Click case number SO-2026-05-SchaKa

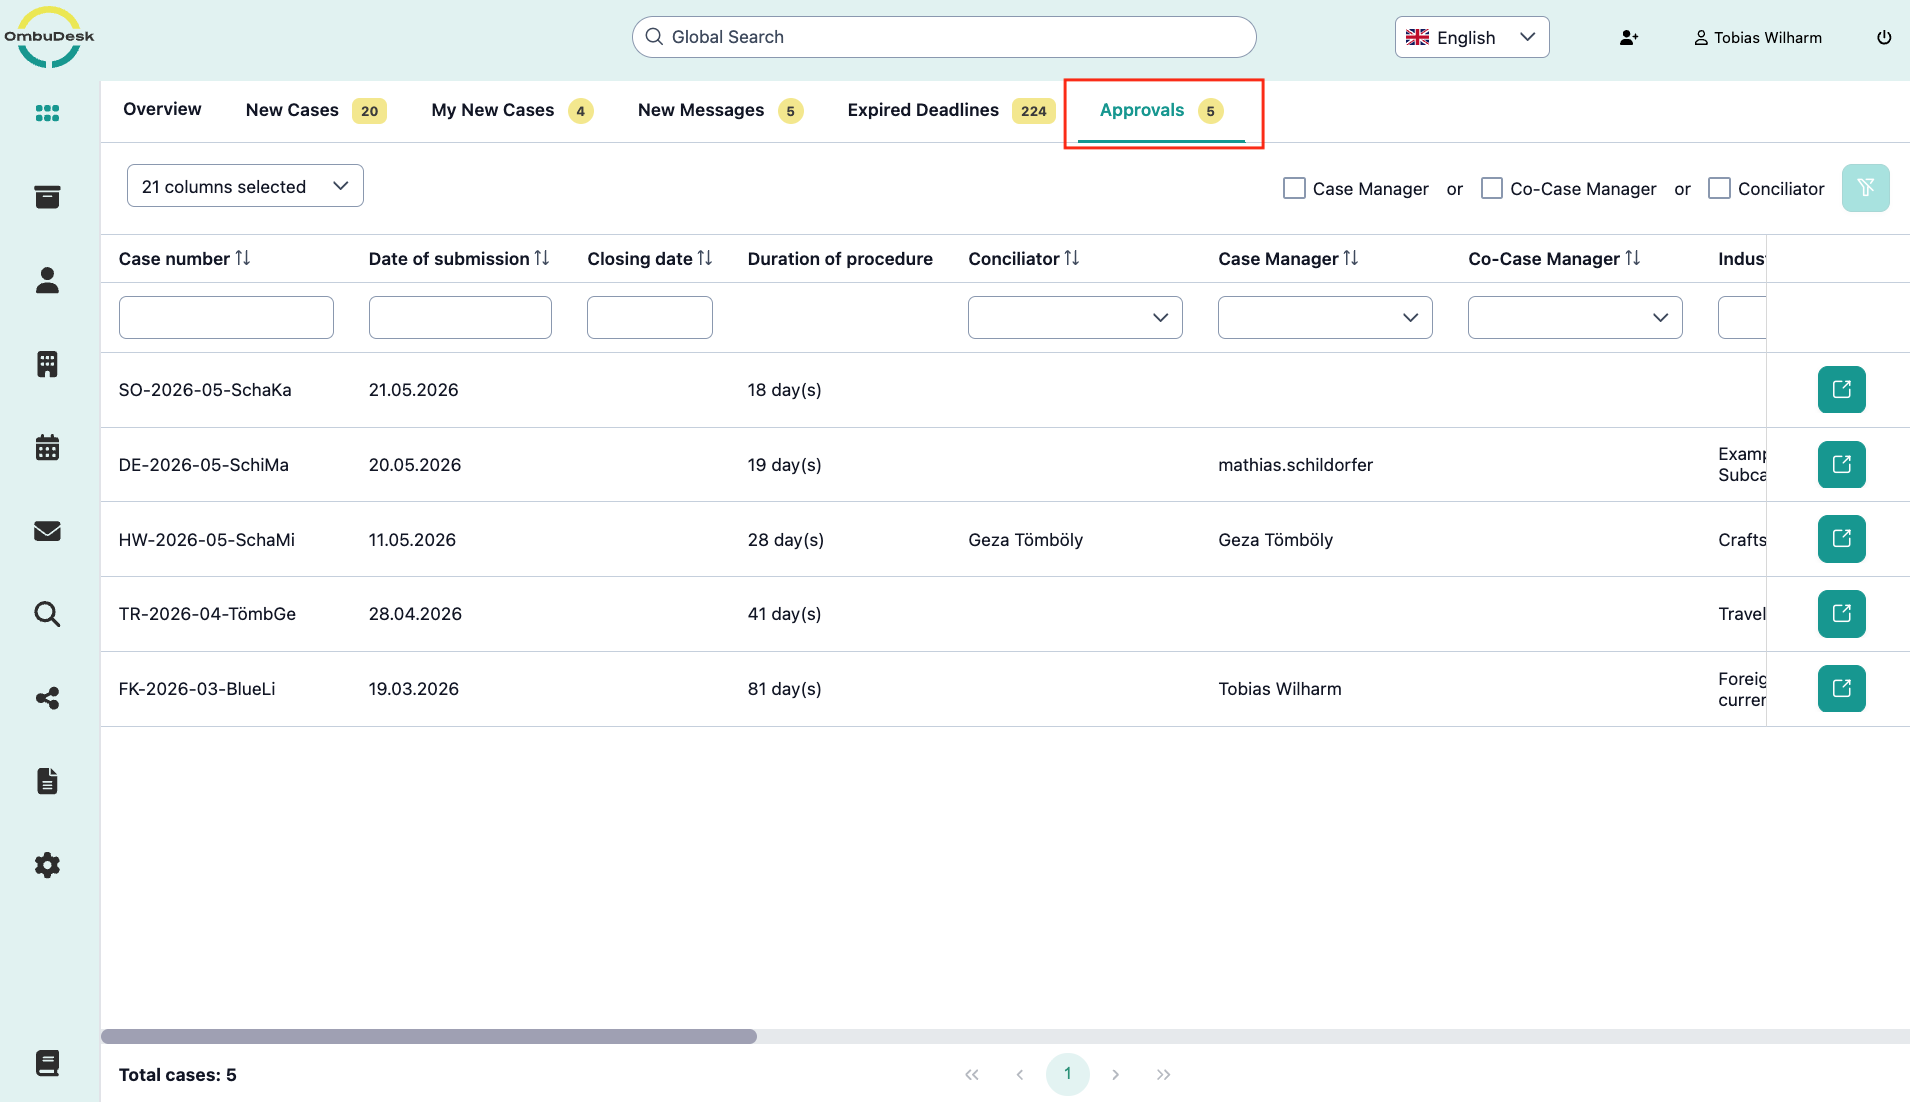coord(205,390)
